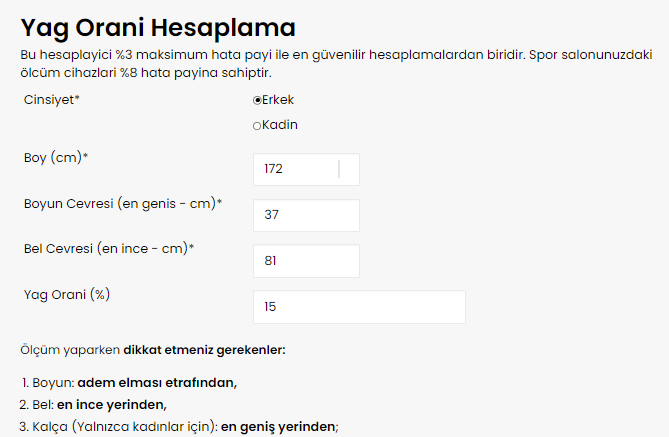Click the 'Ölçüm yaparken' sentence start

(x=70, y=351)
